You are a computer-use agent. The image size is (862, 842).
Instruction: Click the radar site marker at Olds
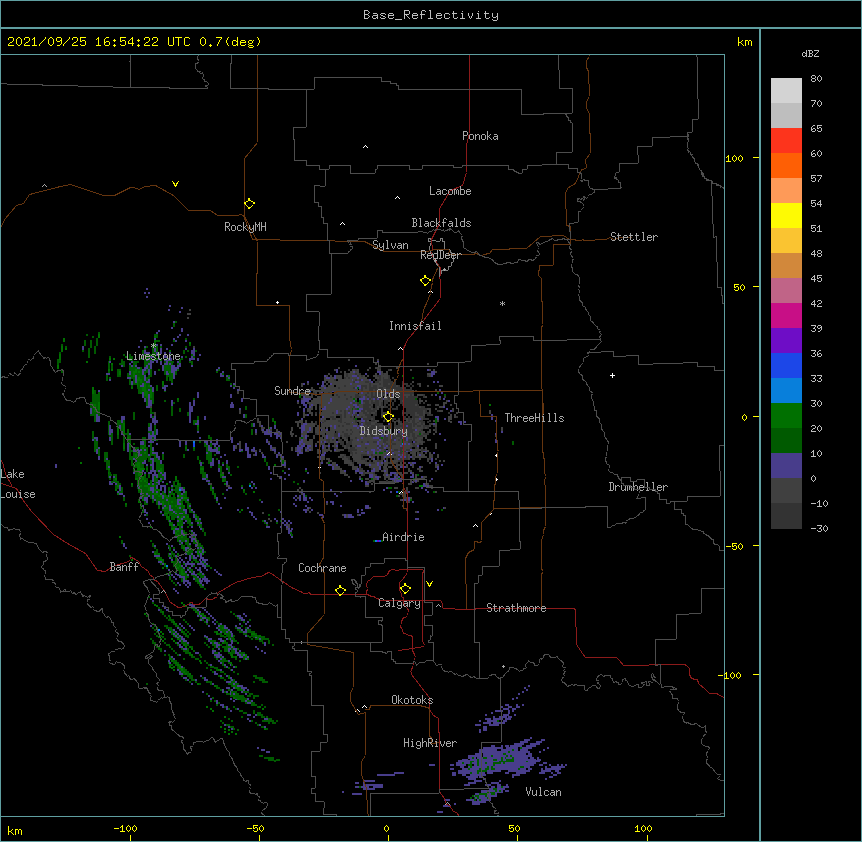point(388,417)
